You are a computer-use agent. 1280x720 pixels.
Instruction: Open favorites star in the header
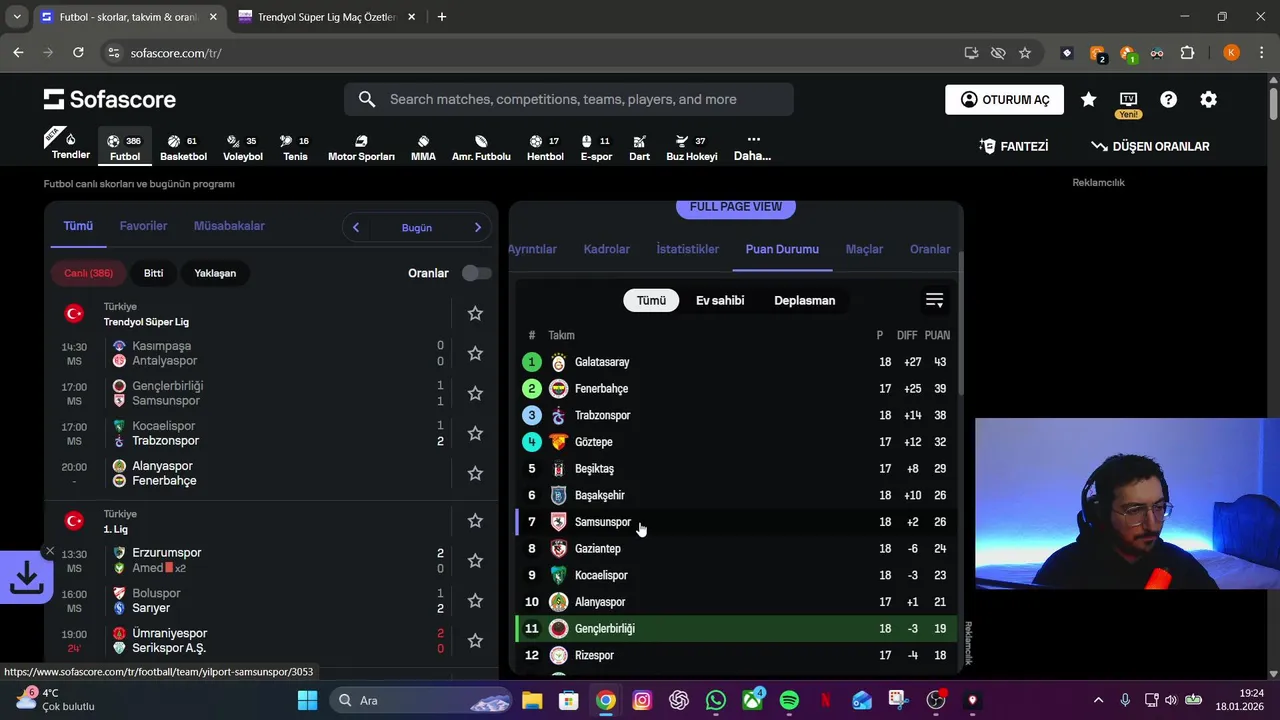pos(1089,99)
